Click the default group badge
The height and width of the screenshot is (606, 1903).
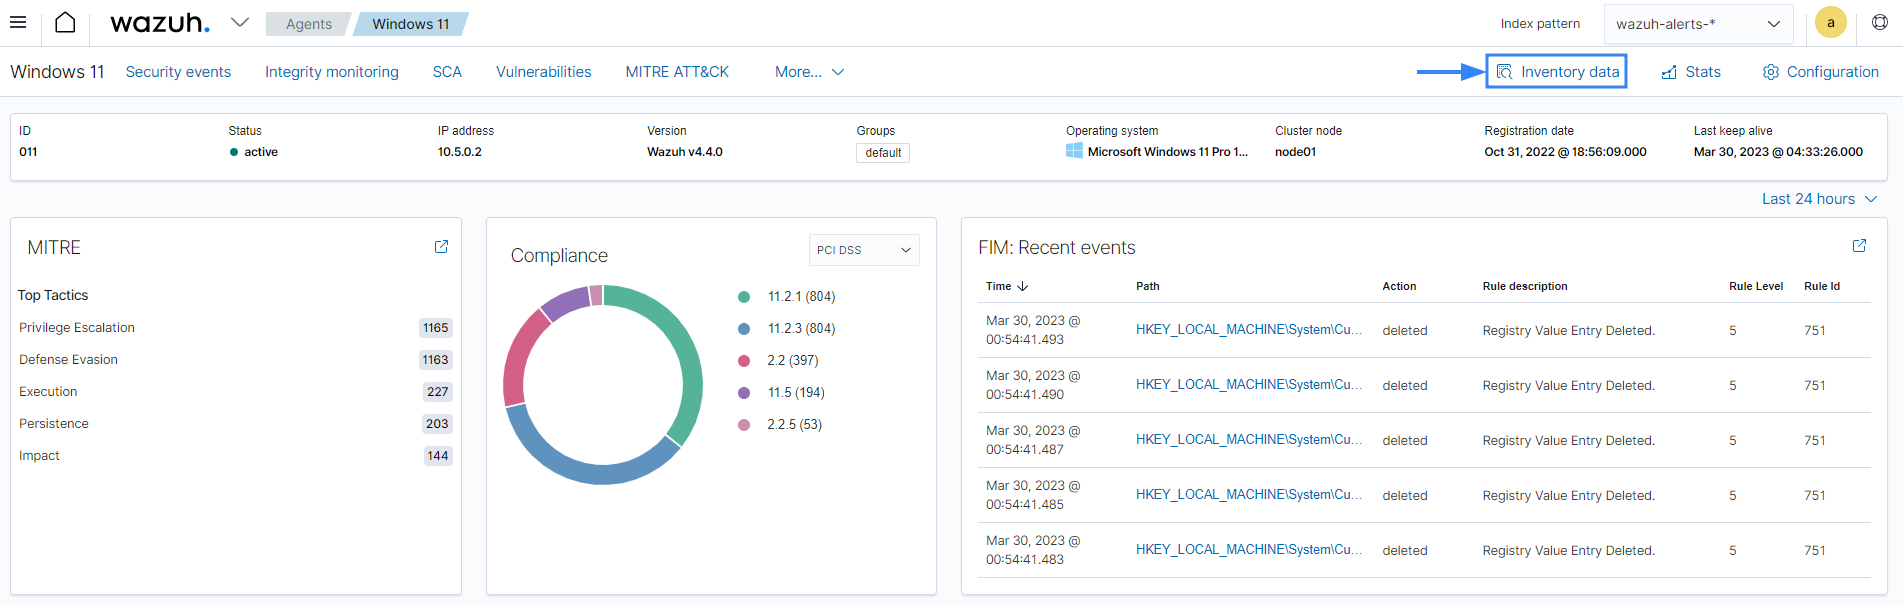point(883,153)
